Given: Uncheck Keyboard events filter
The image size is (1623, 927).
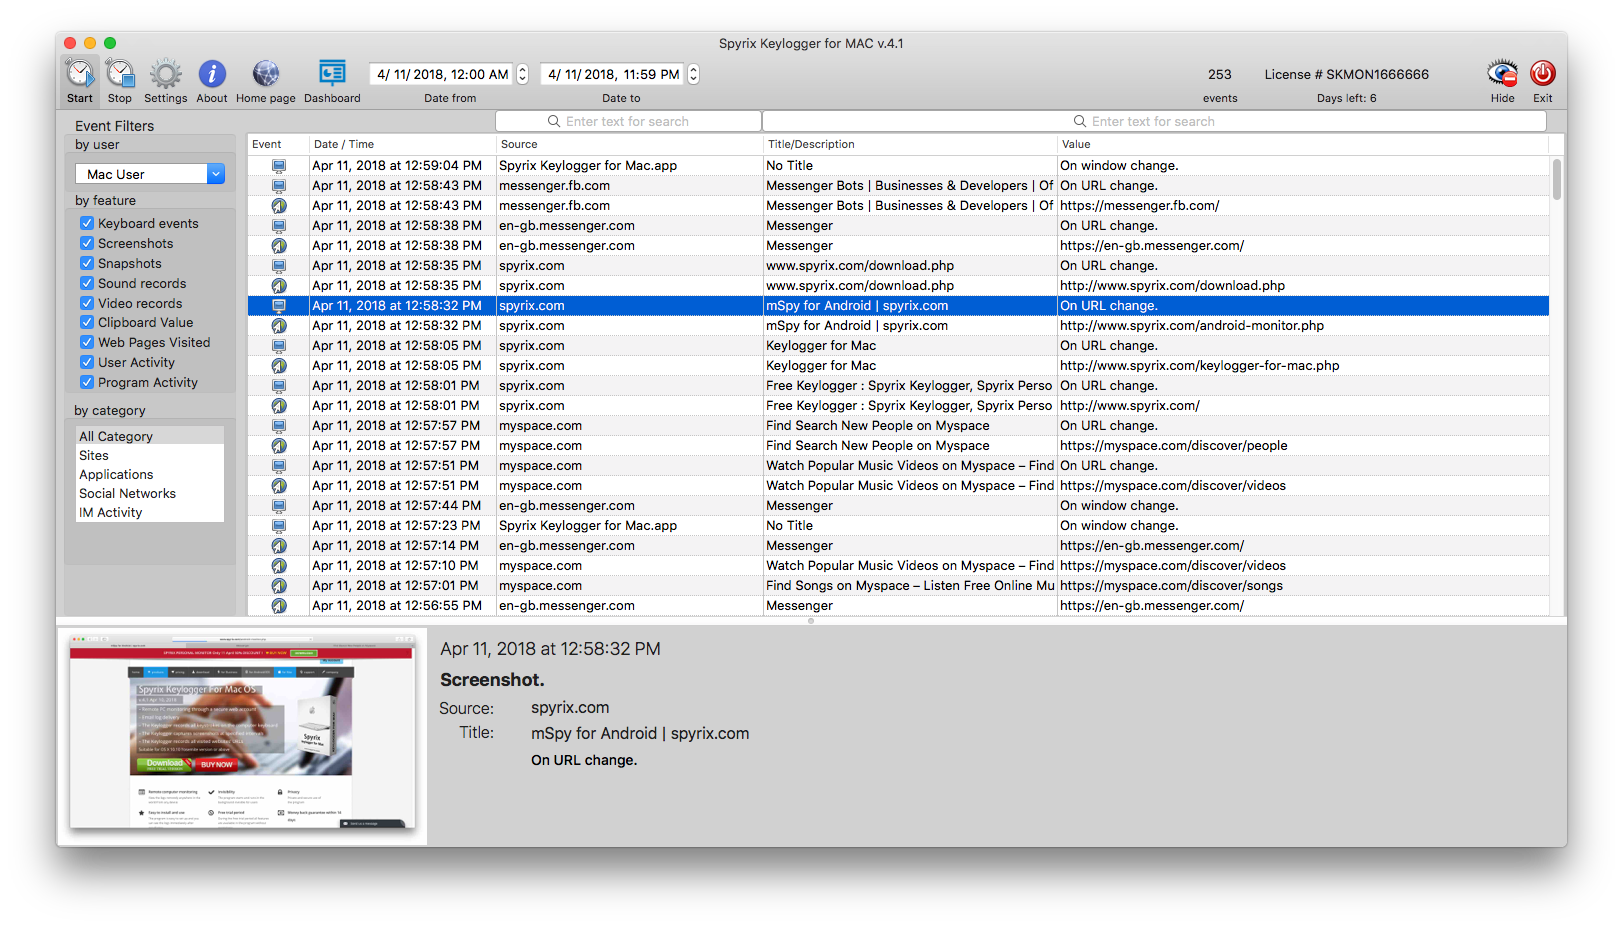Looking at the screenshot, I should (87, 223).
